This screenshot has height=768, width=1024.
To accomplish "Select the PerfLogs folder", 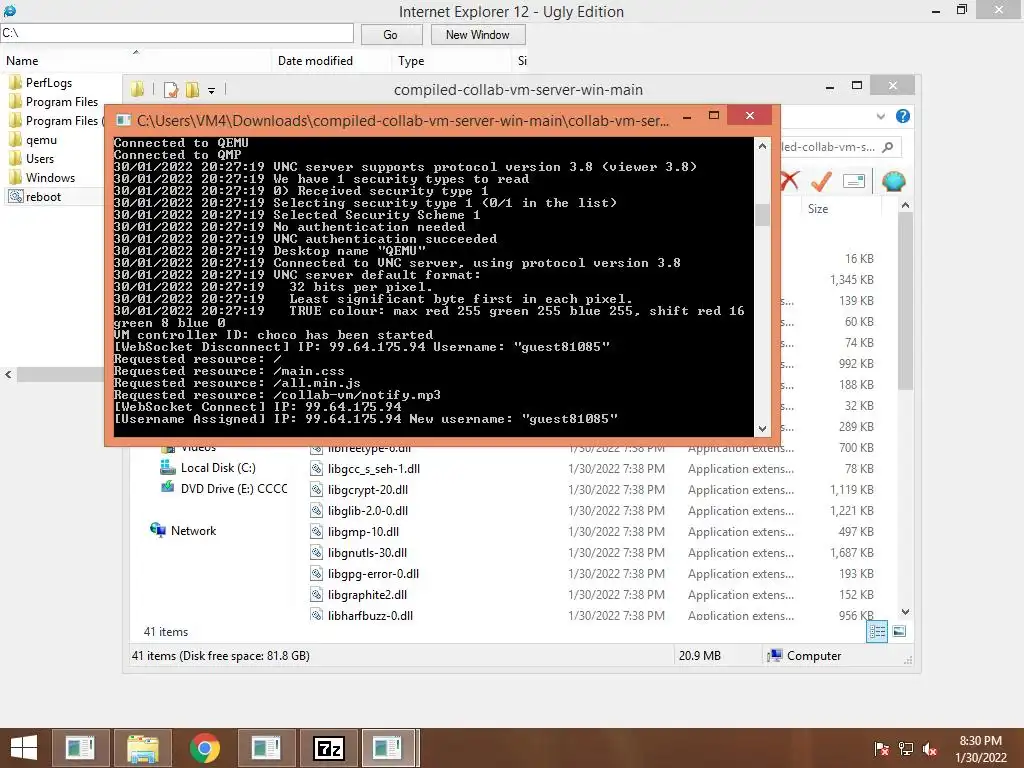I will pyautogui.click(x=48, y=83).
